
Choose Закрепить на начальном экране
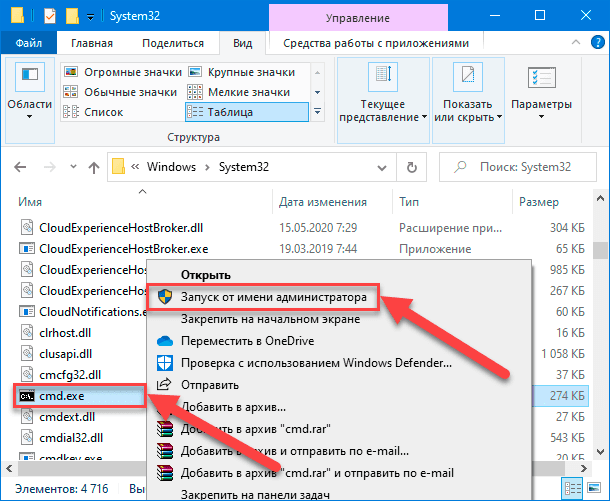338,319
